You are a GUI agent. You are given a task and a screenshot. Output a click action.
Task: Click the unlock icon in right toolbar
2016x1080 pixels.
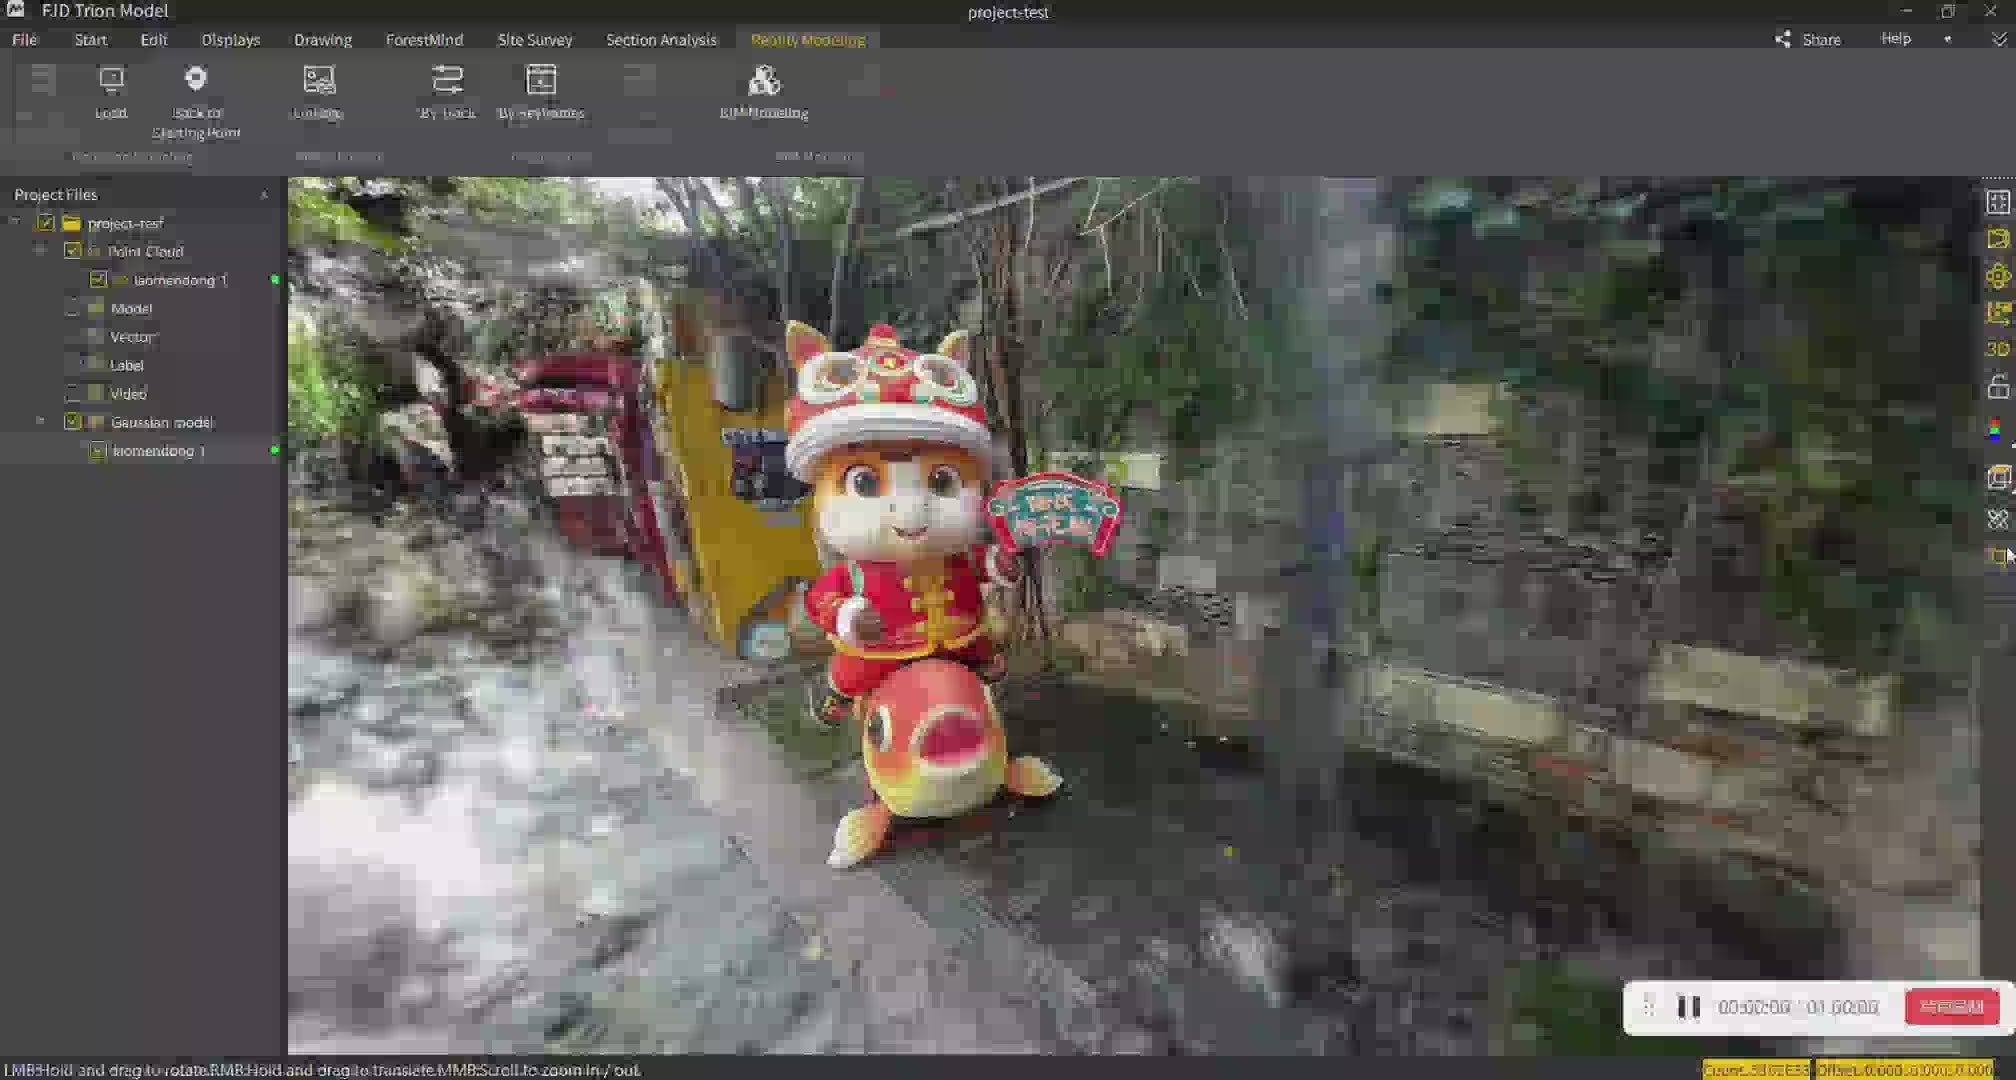tap(1998, 386)
